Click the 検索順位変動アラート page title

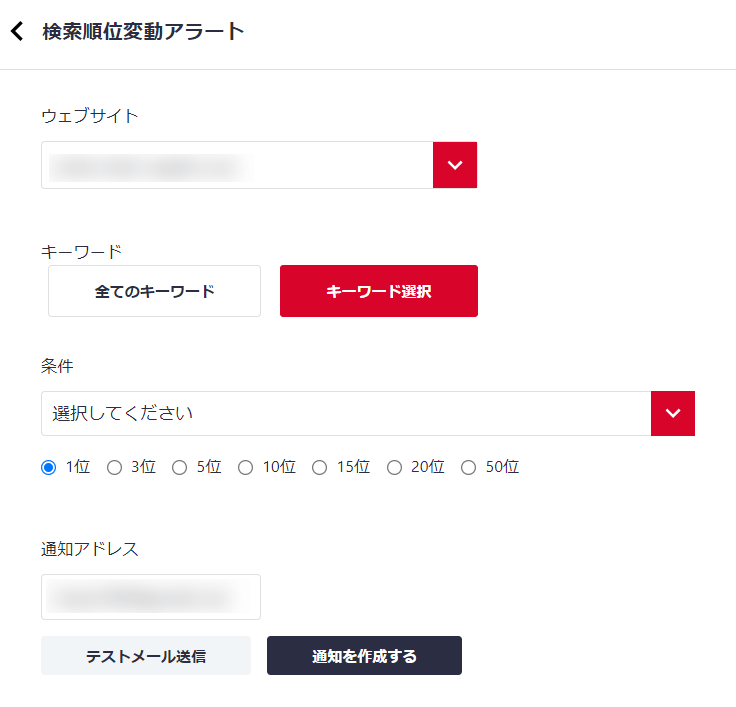coord(143,31)
